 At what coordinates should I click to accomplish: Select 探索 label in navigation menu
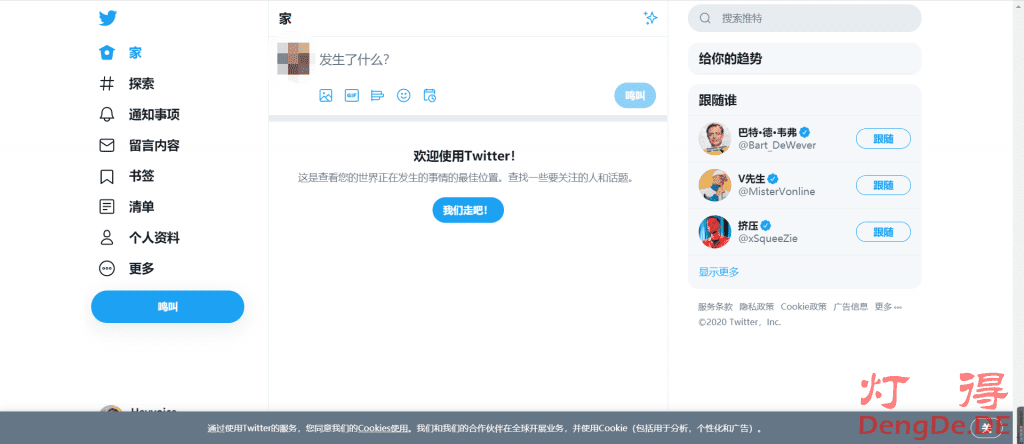tap(142, 84)
